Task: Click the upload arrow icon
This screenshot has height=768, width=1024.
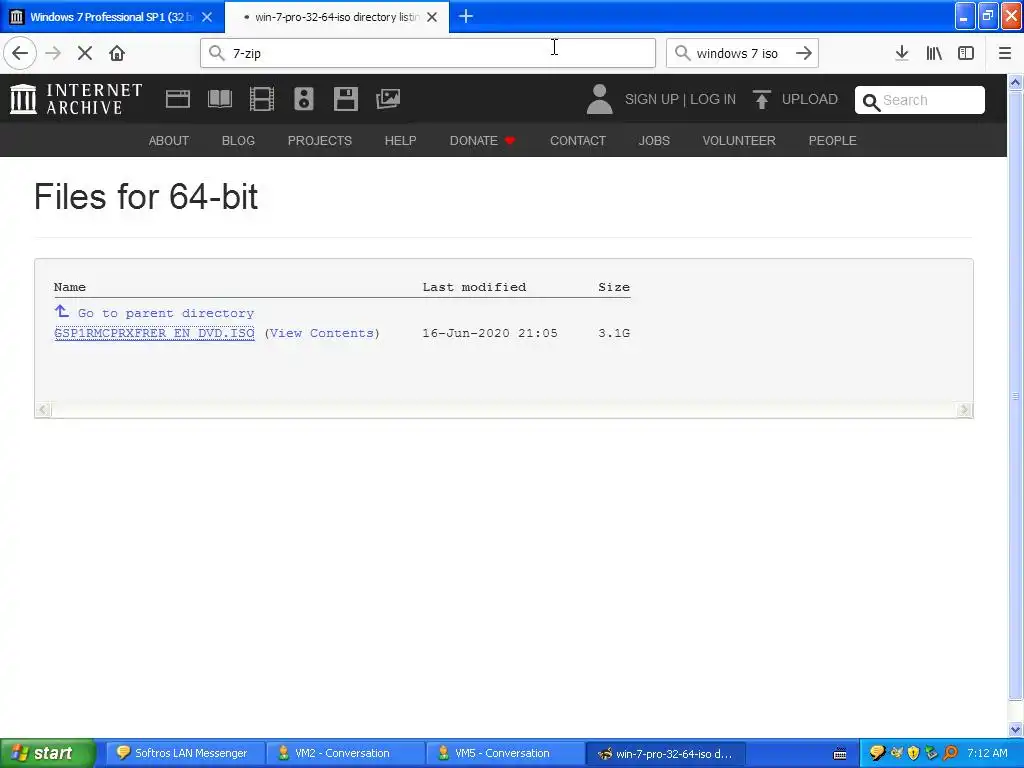Action: pos(761,99)
